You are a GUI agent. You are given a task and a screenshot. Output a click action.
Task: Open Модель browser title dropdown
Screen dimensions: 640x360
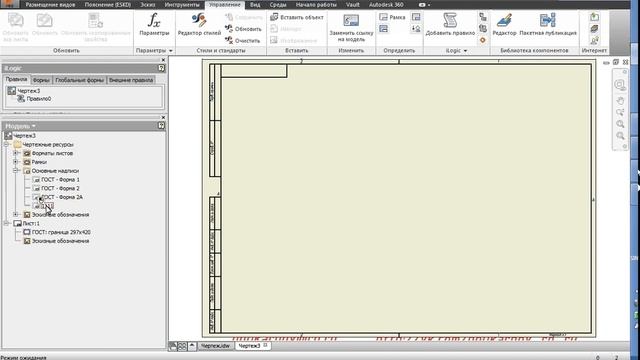pos(33,126)
